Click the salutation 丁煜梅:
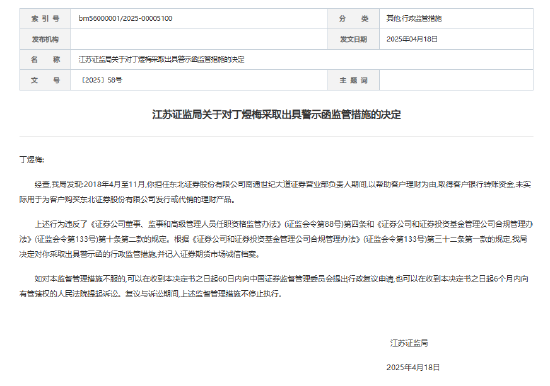 click(x=32, y=160)
